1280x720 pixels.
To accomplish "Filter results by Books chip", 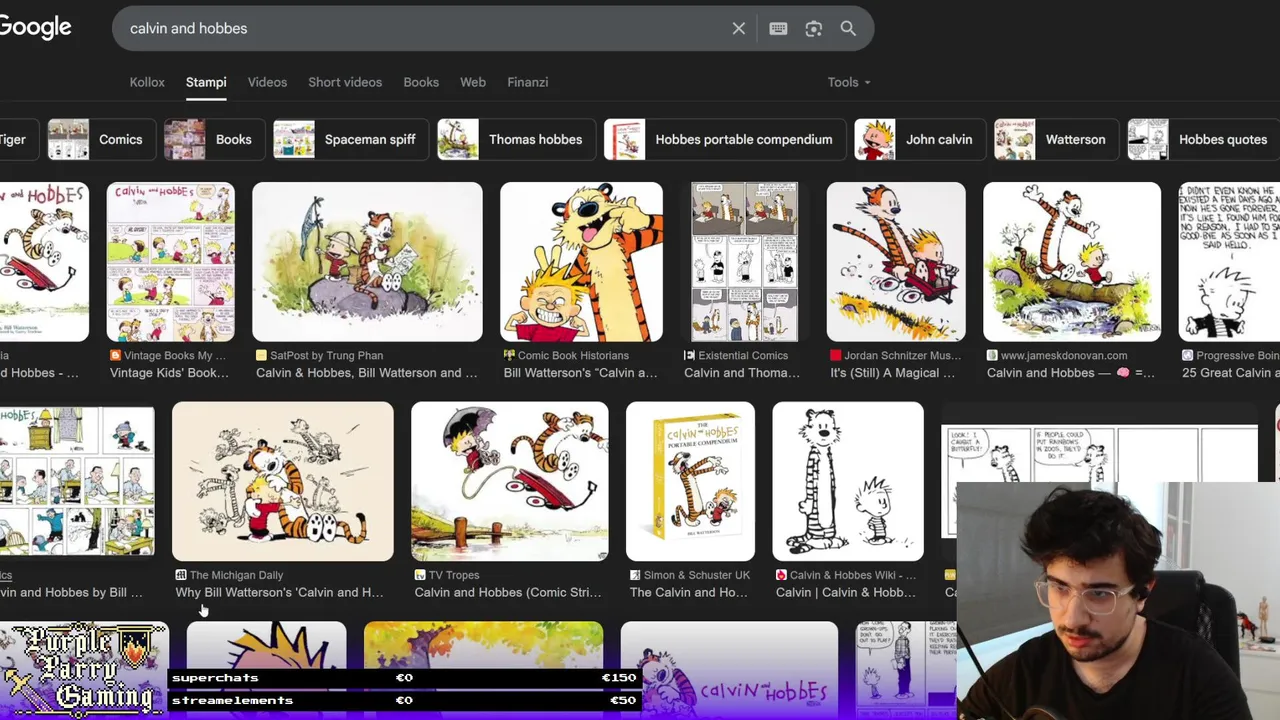I will (213, 139).
